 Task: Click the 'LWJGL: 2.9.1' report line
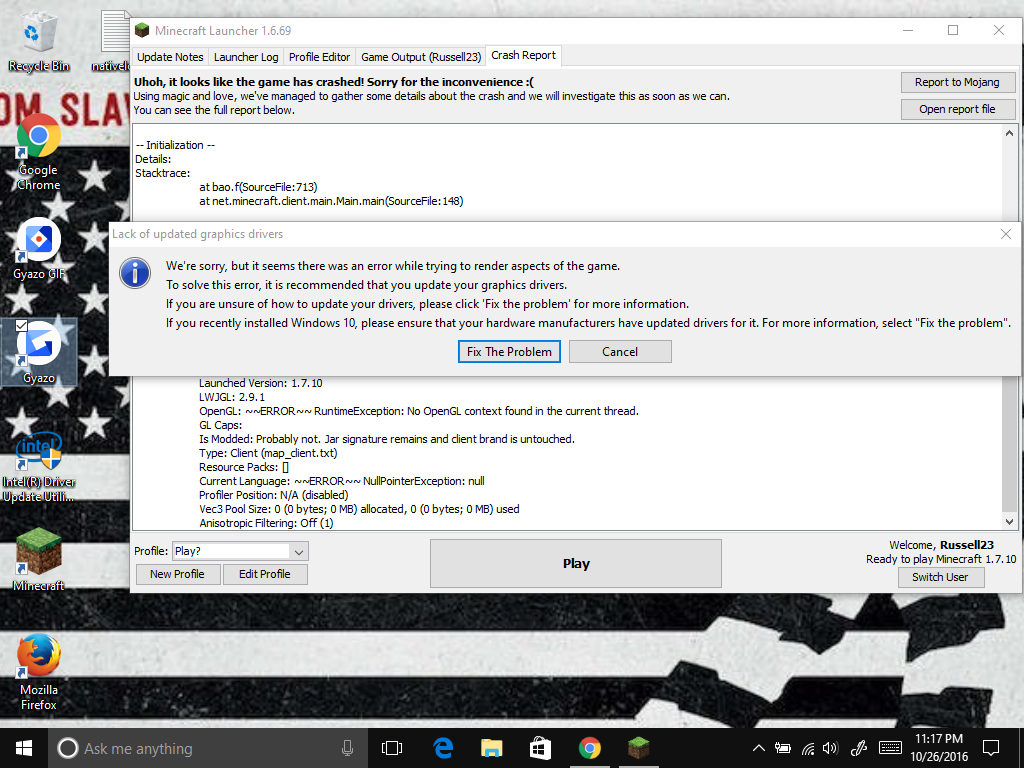232,397
